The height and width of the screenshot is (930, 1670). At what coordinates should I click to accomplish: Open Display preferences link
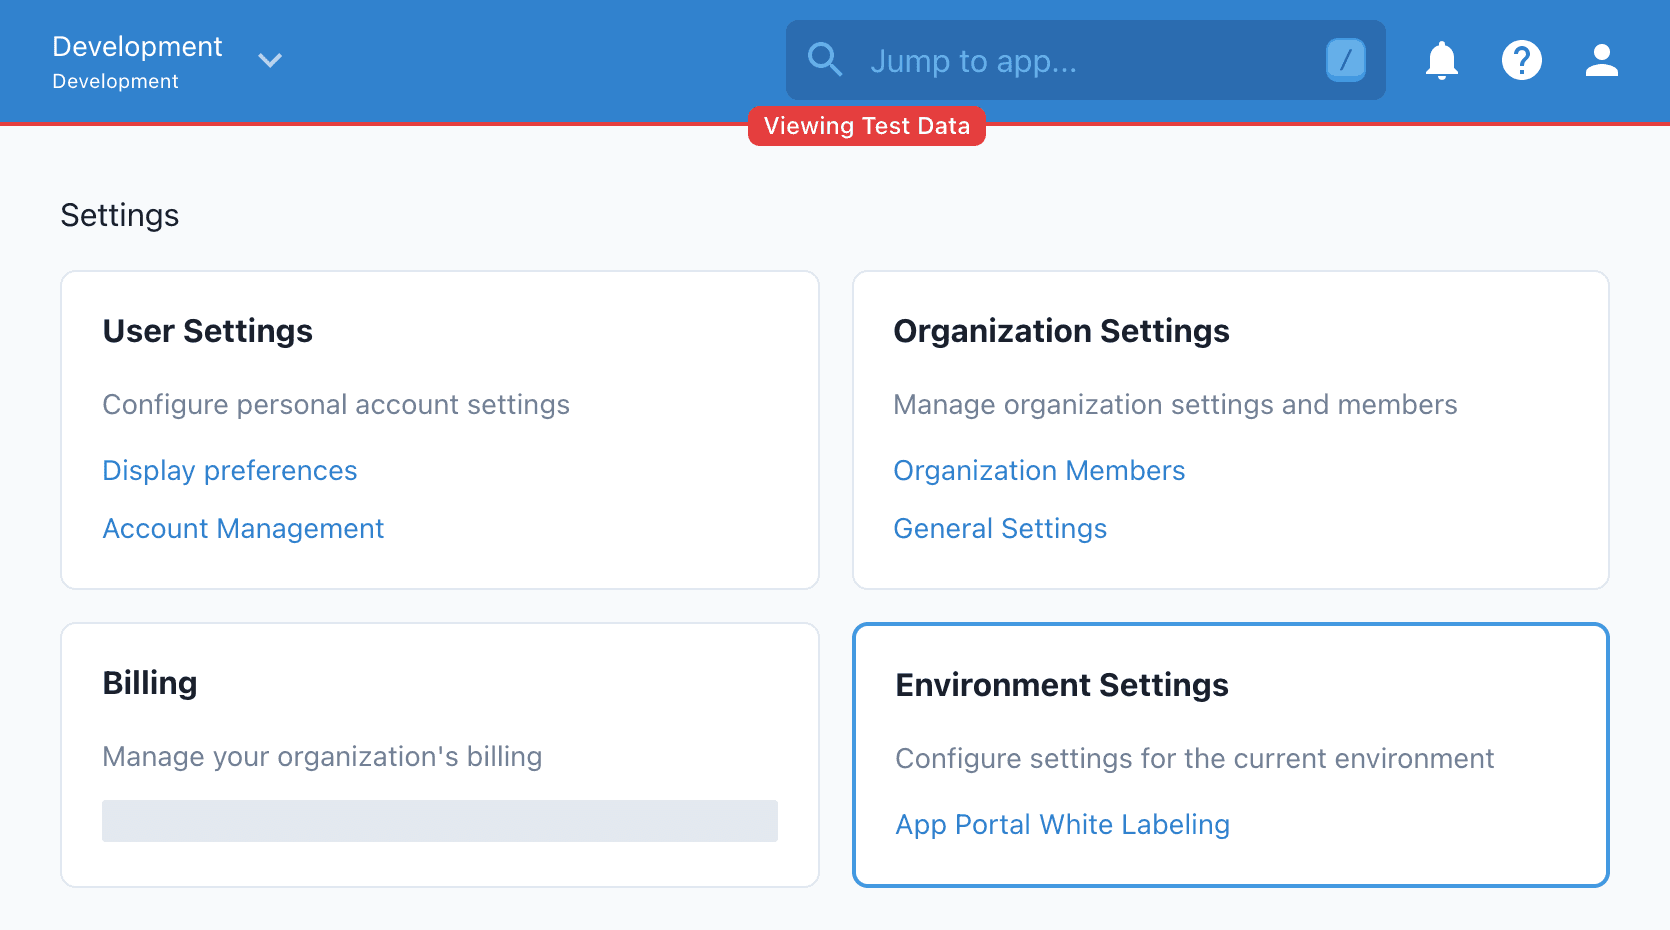230,470
